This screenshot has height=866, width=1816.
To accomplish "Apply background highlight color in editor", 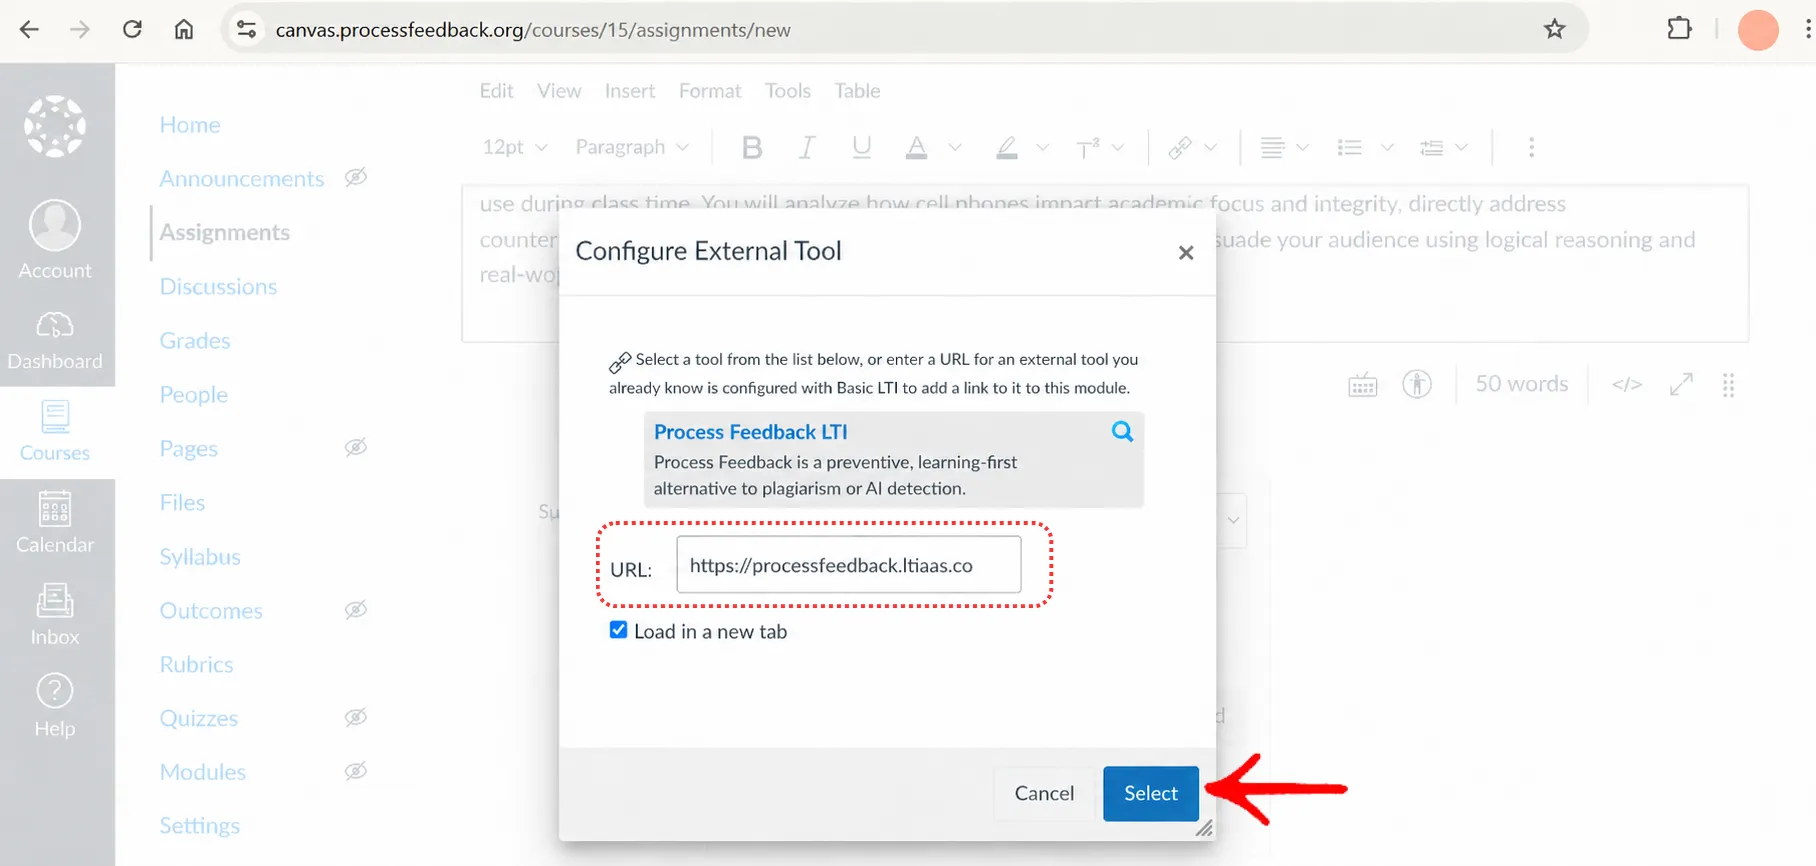I will [x=1007, y=148].
